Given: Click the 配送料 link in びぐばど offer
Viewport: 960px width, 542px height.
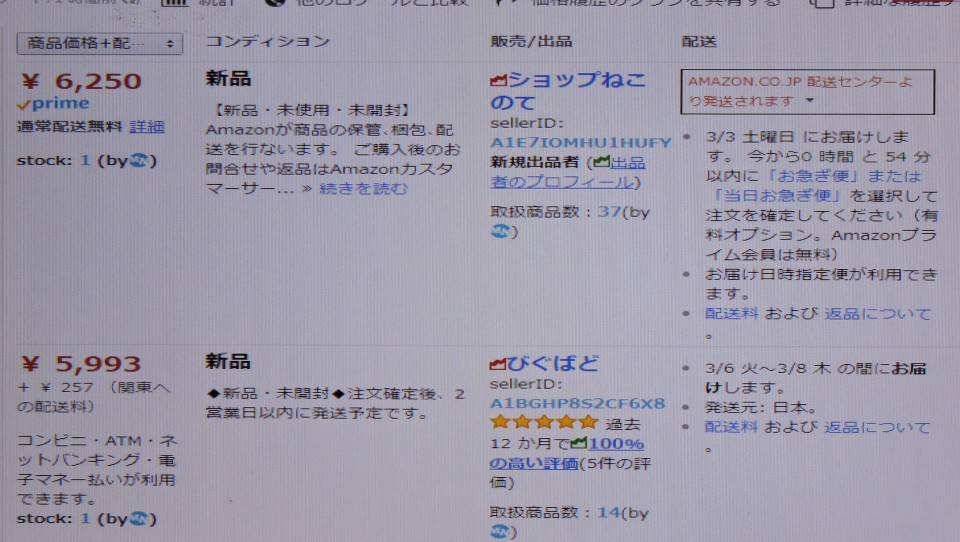Looking at the screenshot, I should 731,427.
